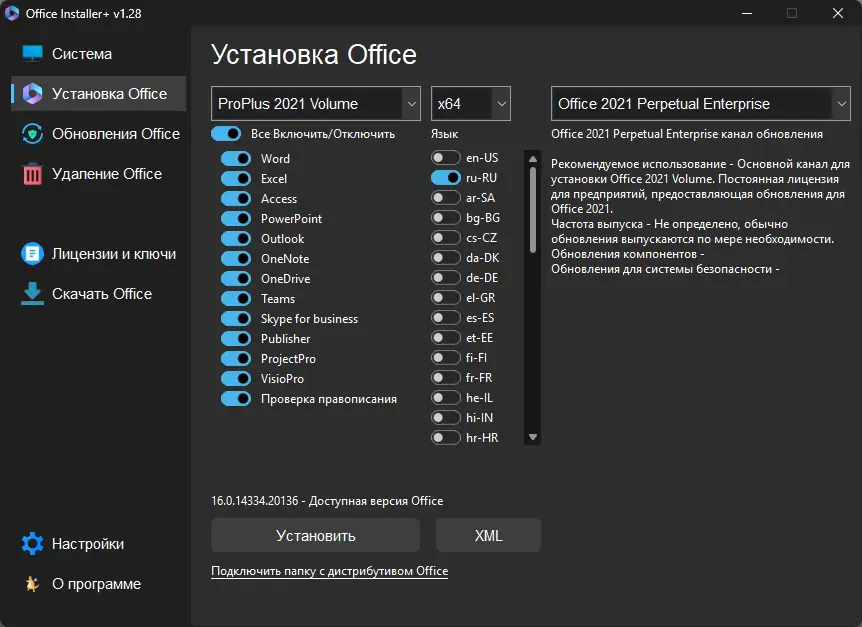The width and height of the screenshot is (862, 627).
Task: Click the download arrow icon for Скачать Office
Action: coord(33,294)
